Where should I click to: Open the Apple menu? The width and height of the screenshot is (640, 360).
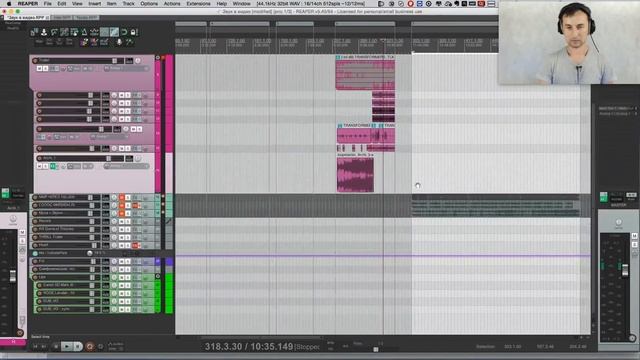coord(9,4)
